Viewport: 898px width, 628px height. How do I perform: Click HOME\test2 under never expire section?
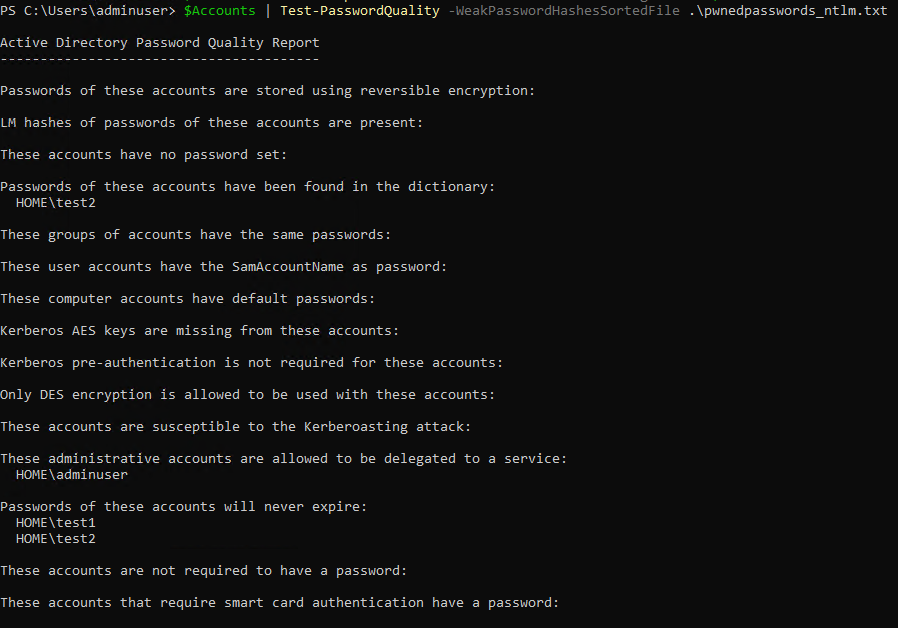56,539
